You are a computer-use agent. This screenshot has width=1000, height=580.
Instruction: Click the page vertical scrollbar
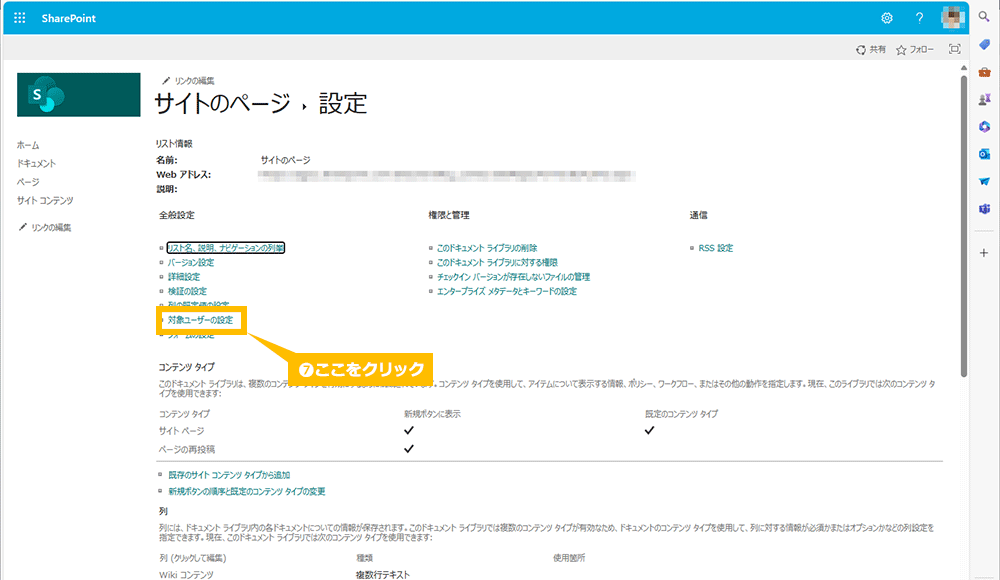click(964, 226)
